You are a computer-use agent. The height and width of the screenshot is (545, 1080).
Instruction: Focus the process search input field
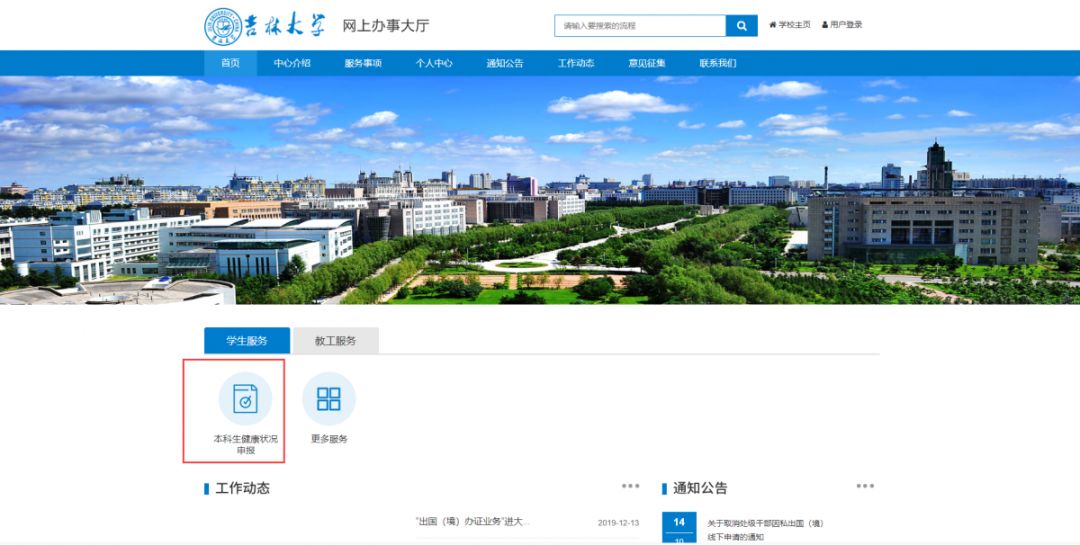(640, 25)
